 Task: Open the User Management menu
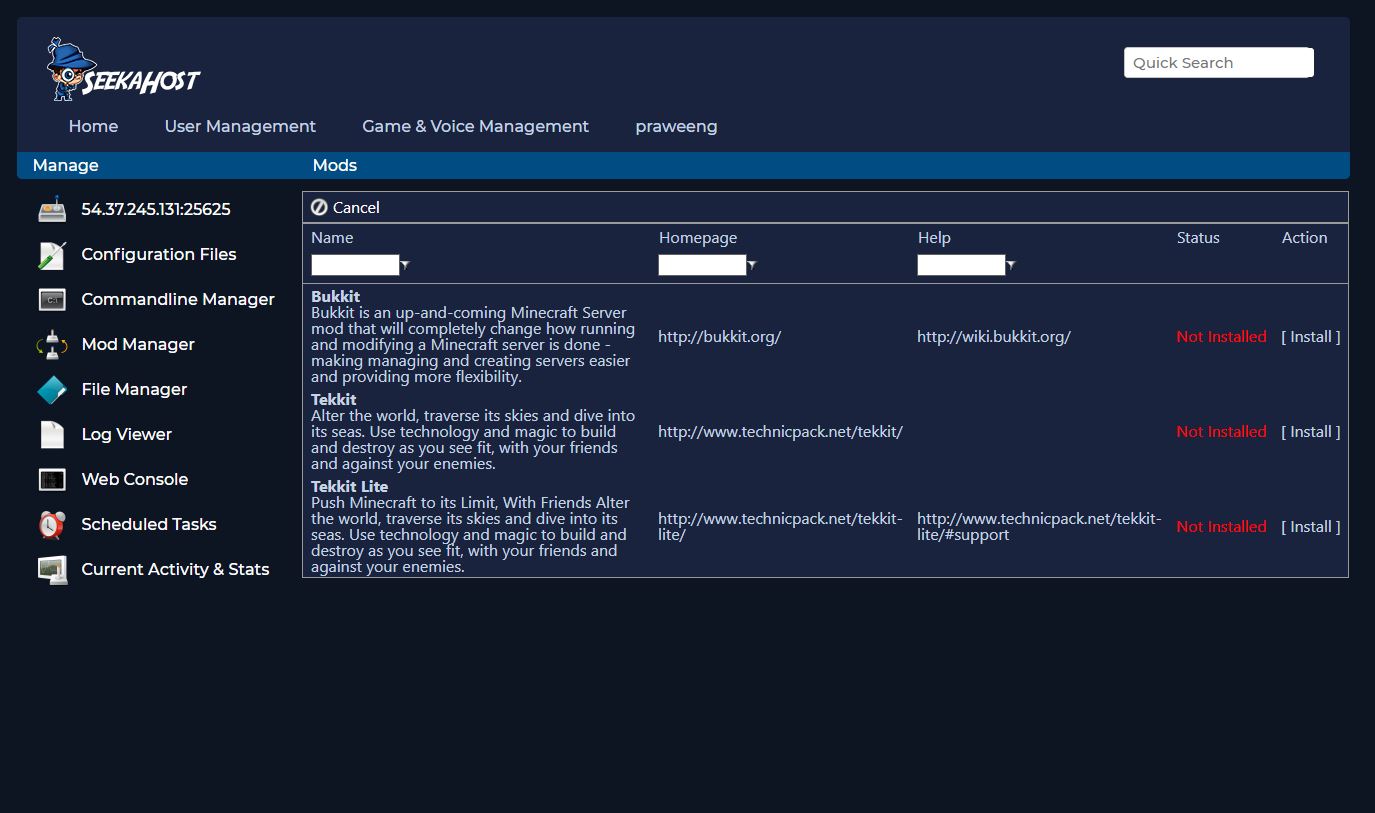coord(240,126)
